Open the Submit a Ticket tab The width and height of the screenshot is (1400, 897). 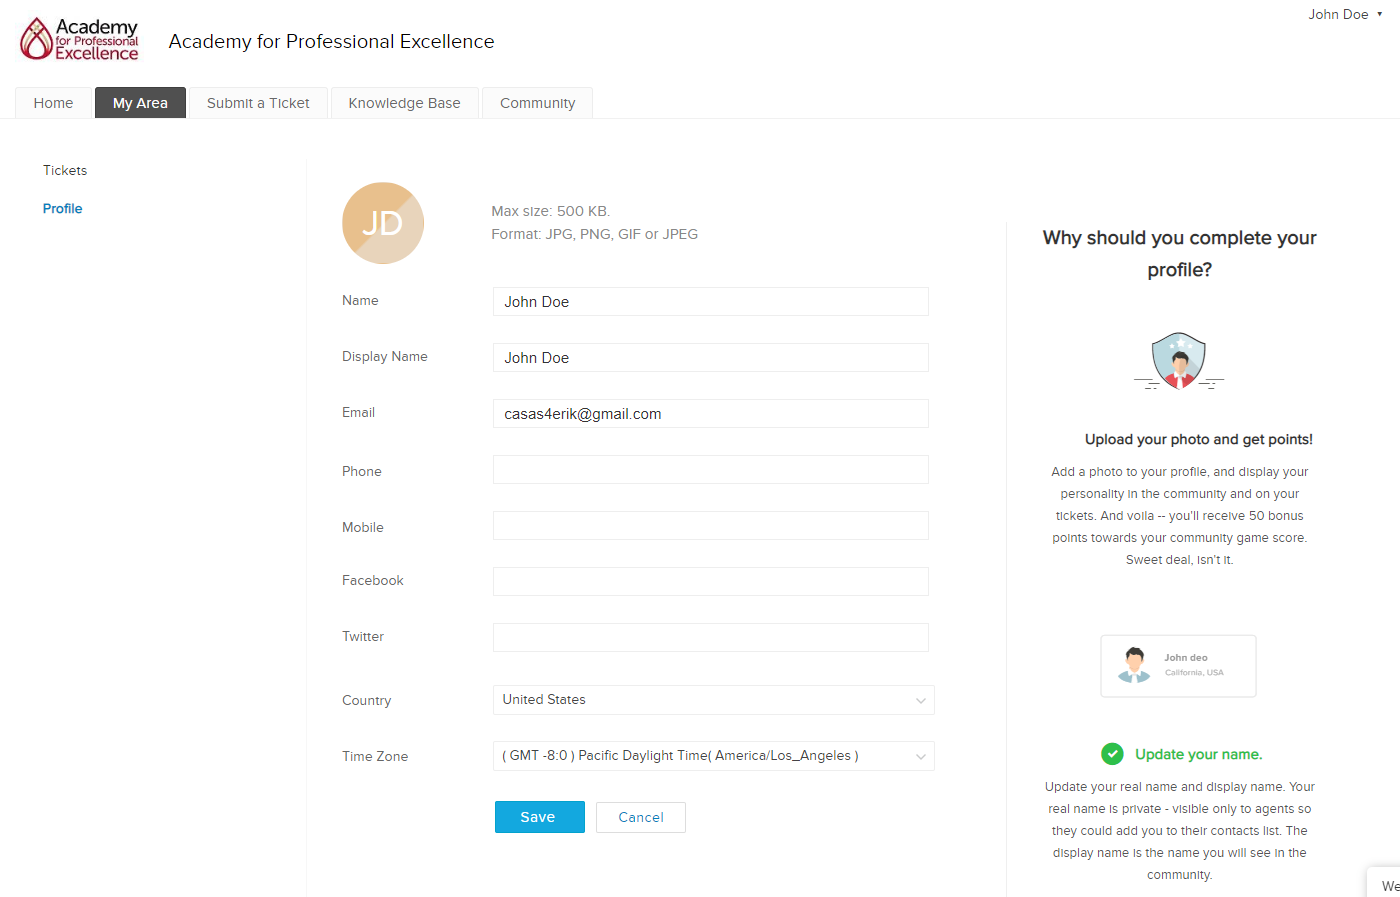(x=258, y=103)
